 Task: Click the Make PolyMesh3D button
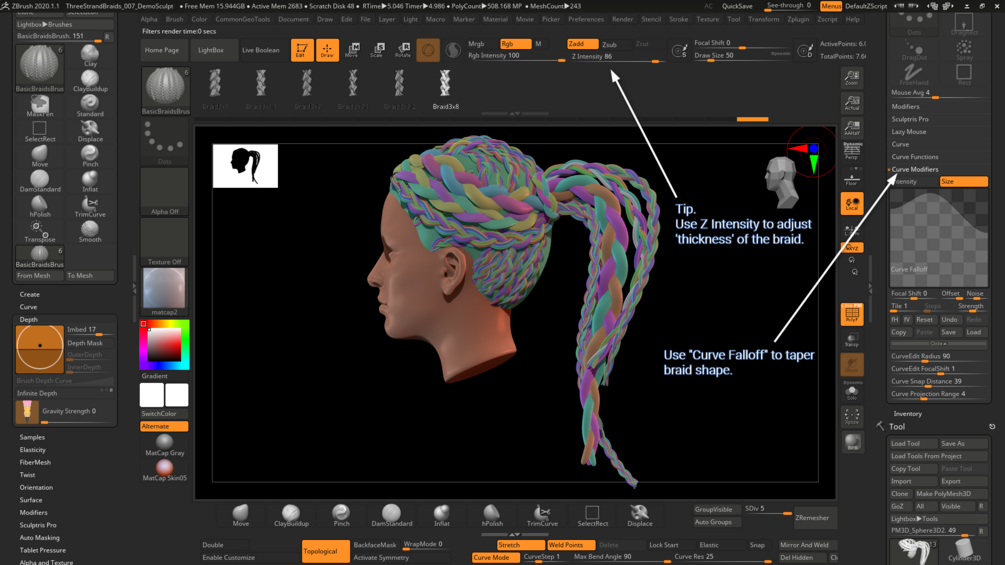pos(951,494)
